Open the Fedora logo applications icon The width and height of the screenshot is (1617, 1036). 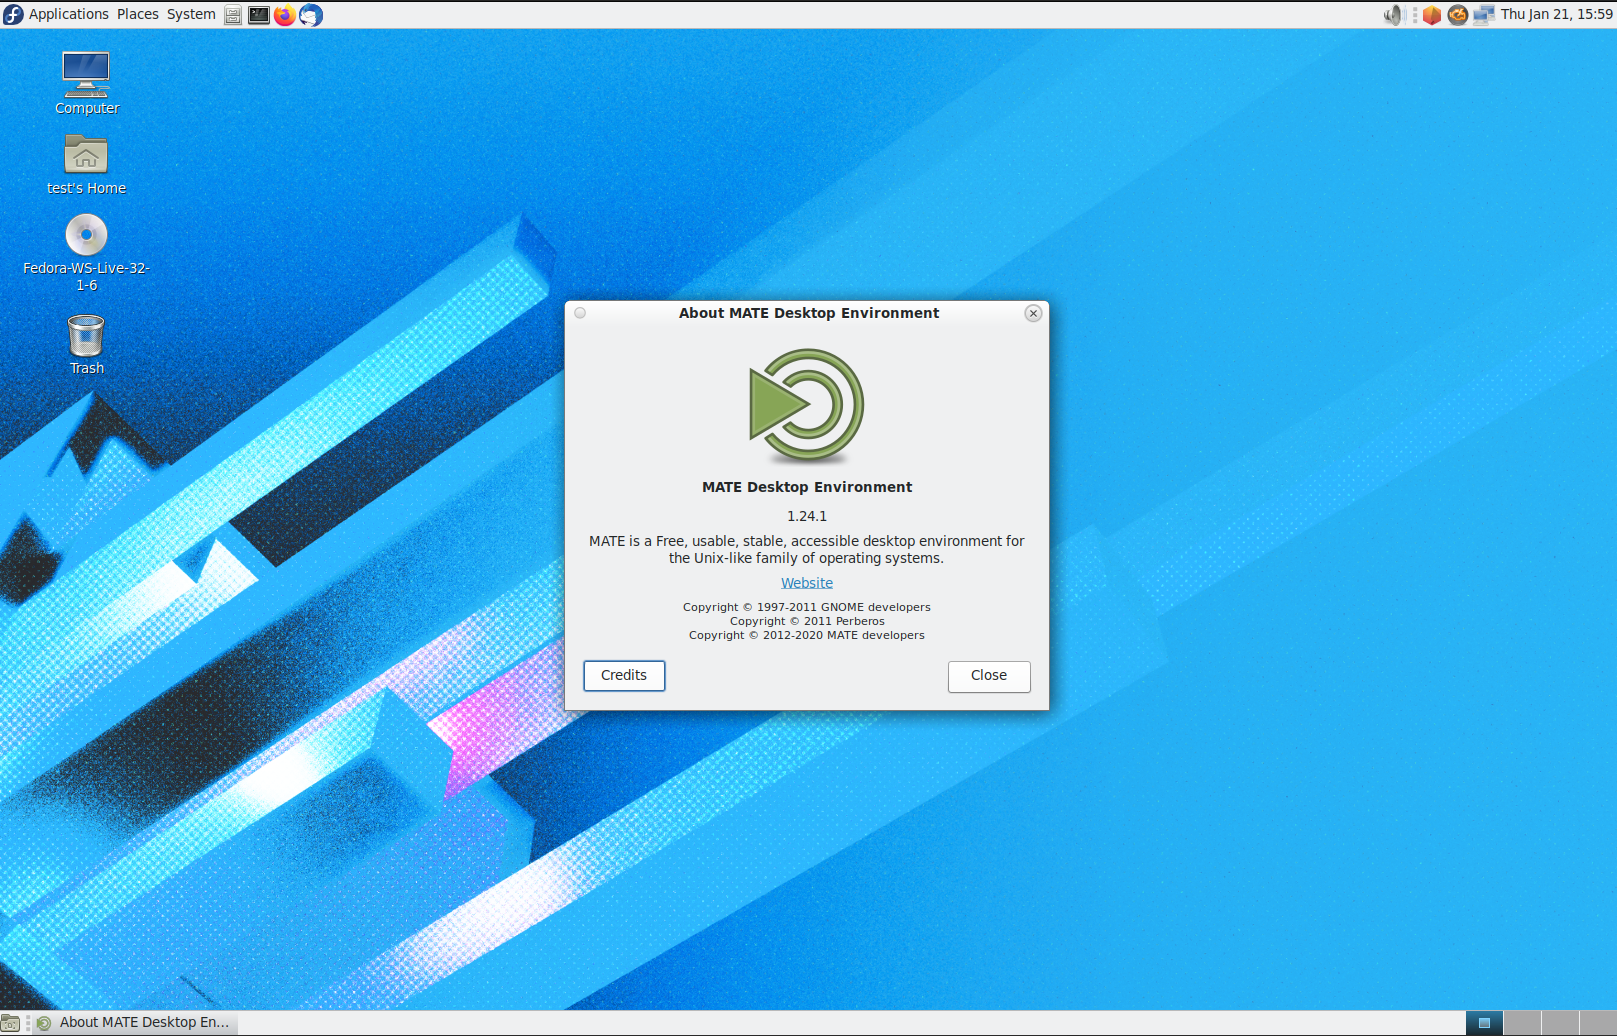13,14
